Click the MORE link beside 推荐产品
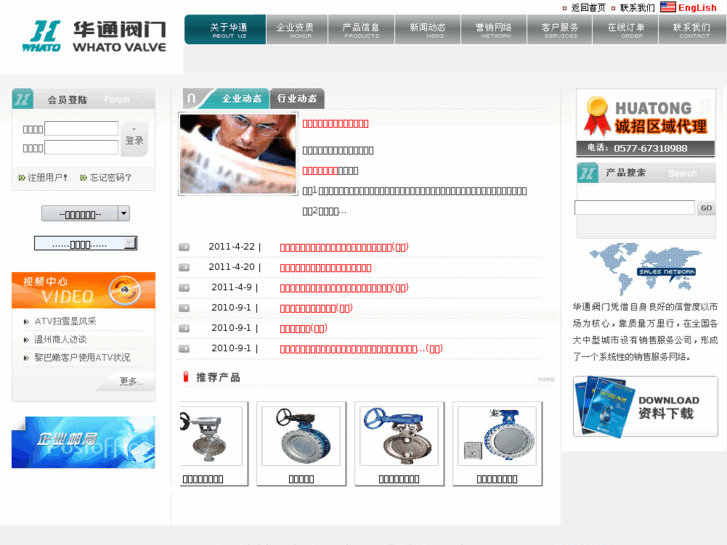This screenshot has height=545, width=727. (546, 379)
